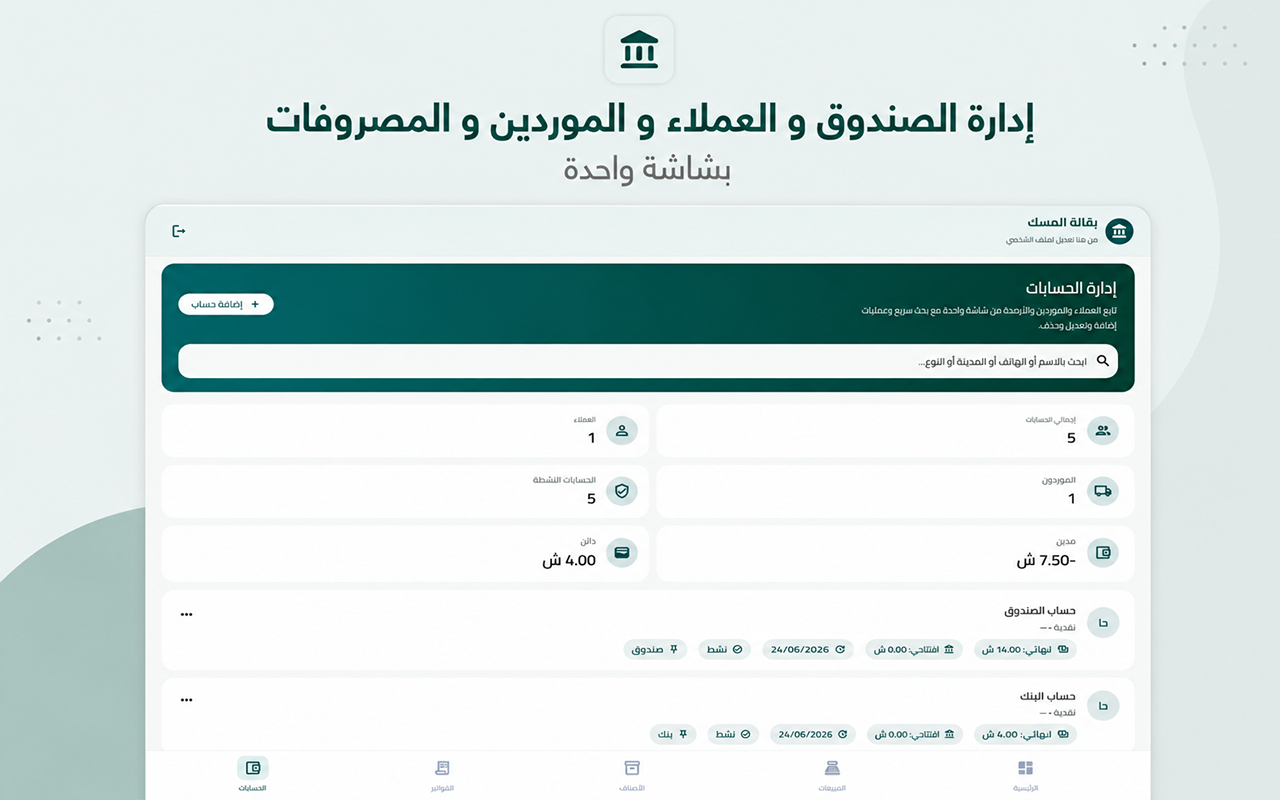This screenshot has width=1280, height=800.
Task: Click the الموردون truck icon
Action: tap(1103, 491)
